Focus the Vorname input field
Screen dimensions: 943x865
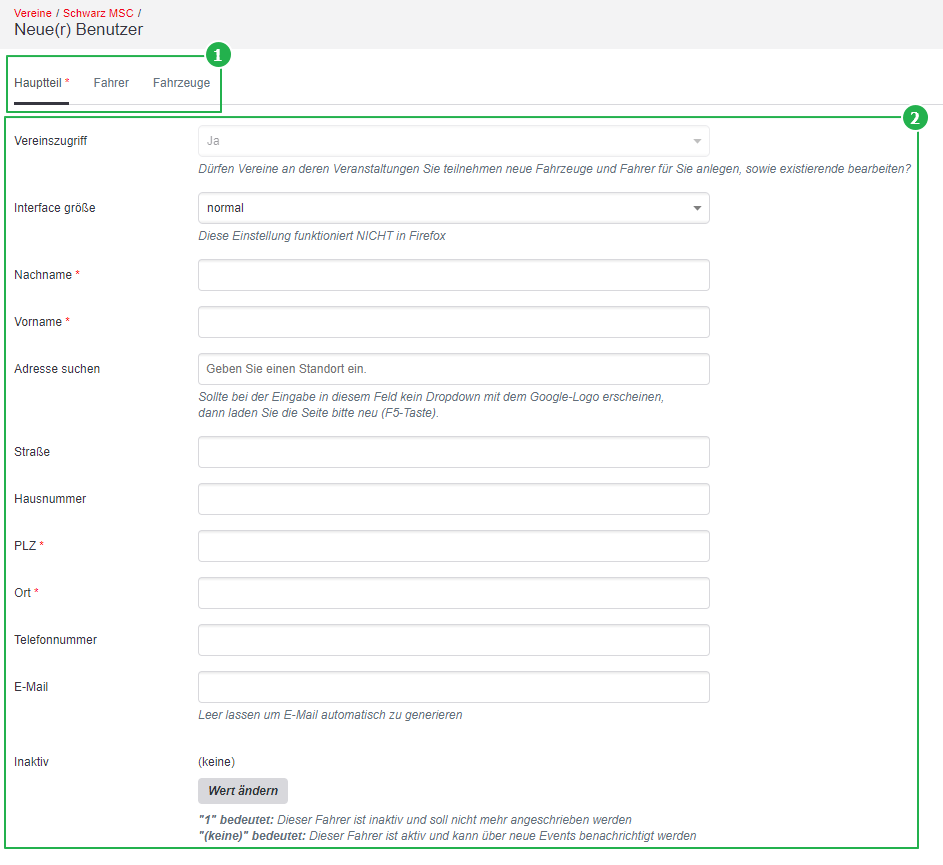453,322
